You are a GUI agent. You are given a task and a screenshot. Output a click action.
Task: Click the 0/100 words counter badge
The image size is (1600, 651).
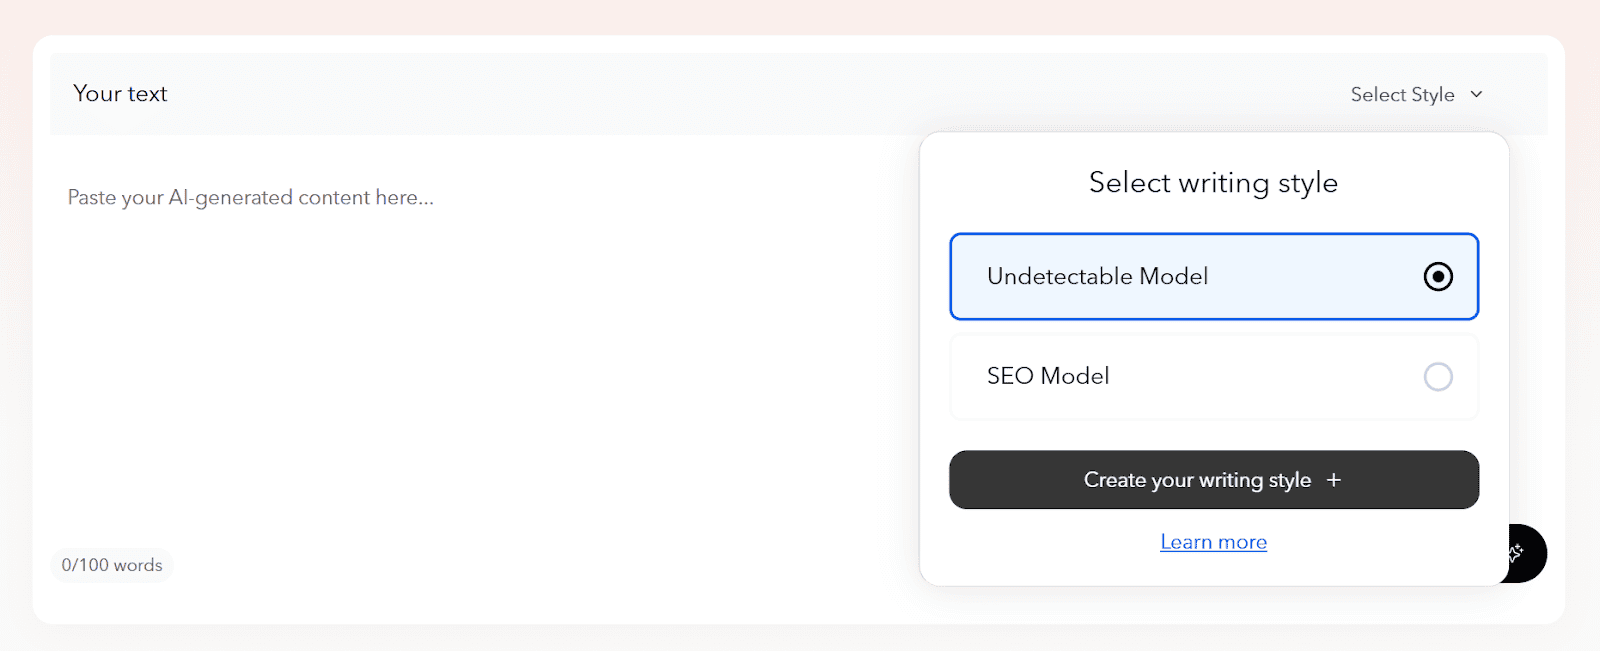point(112,565)
